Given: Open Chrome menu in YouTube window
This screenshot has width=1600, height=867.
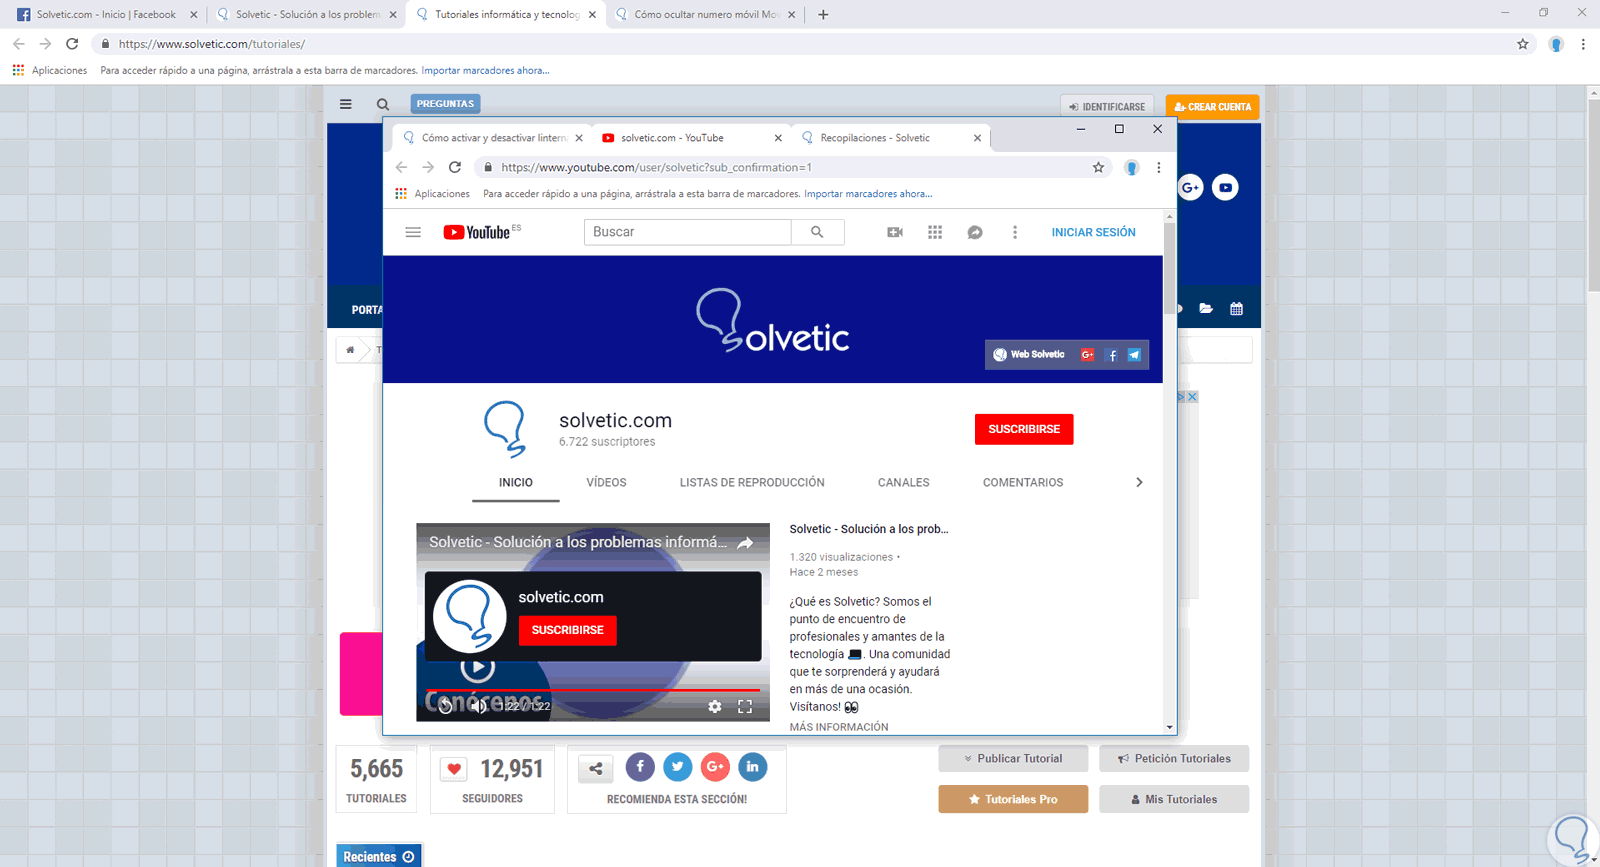Looking at the screenshot, I should tap(1159, 167).
